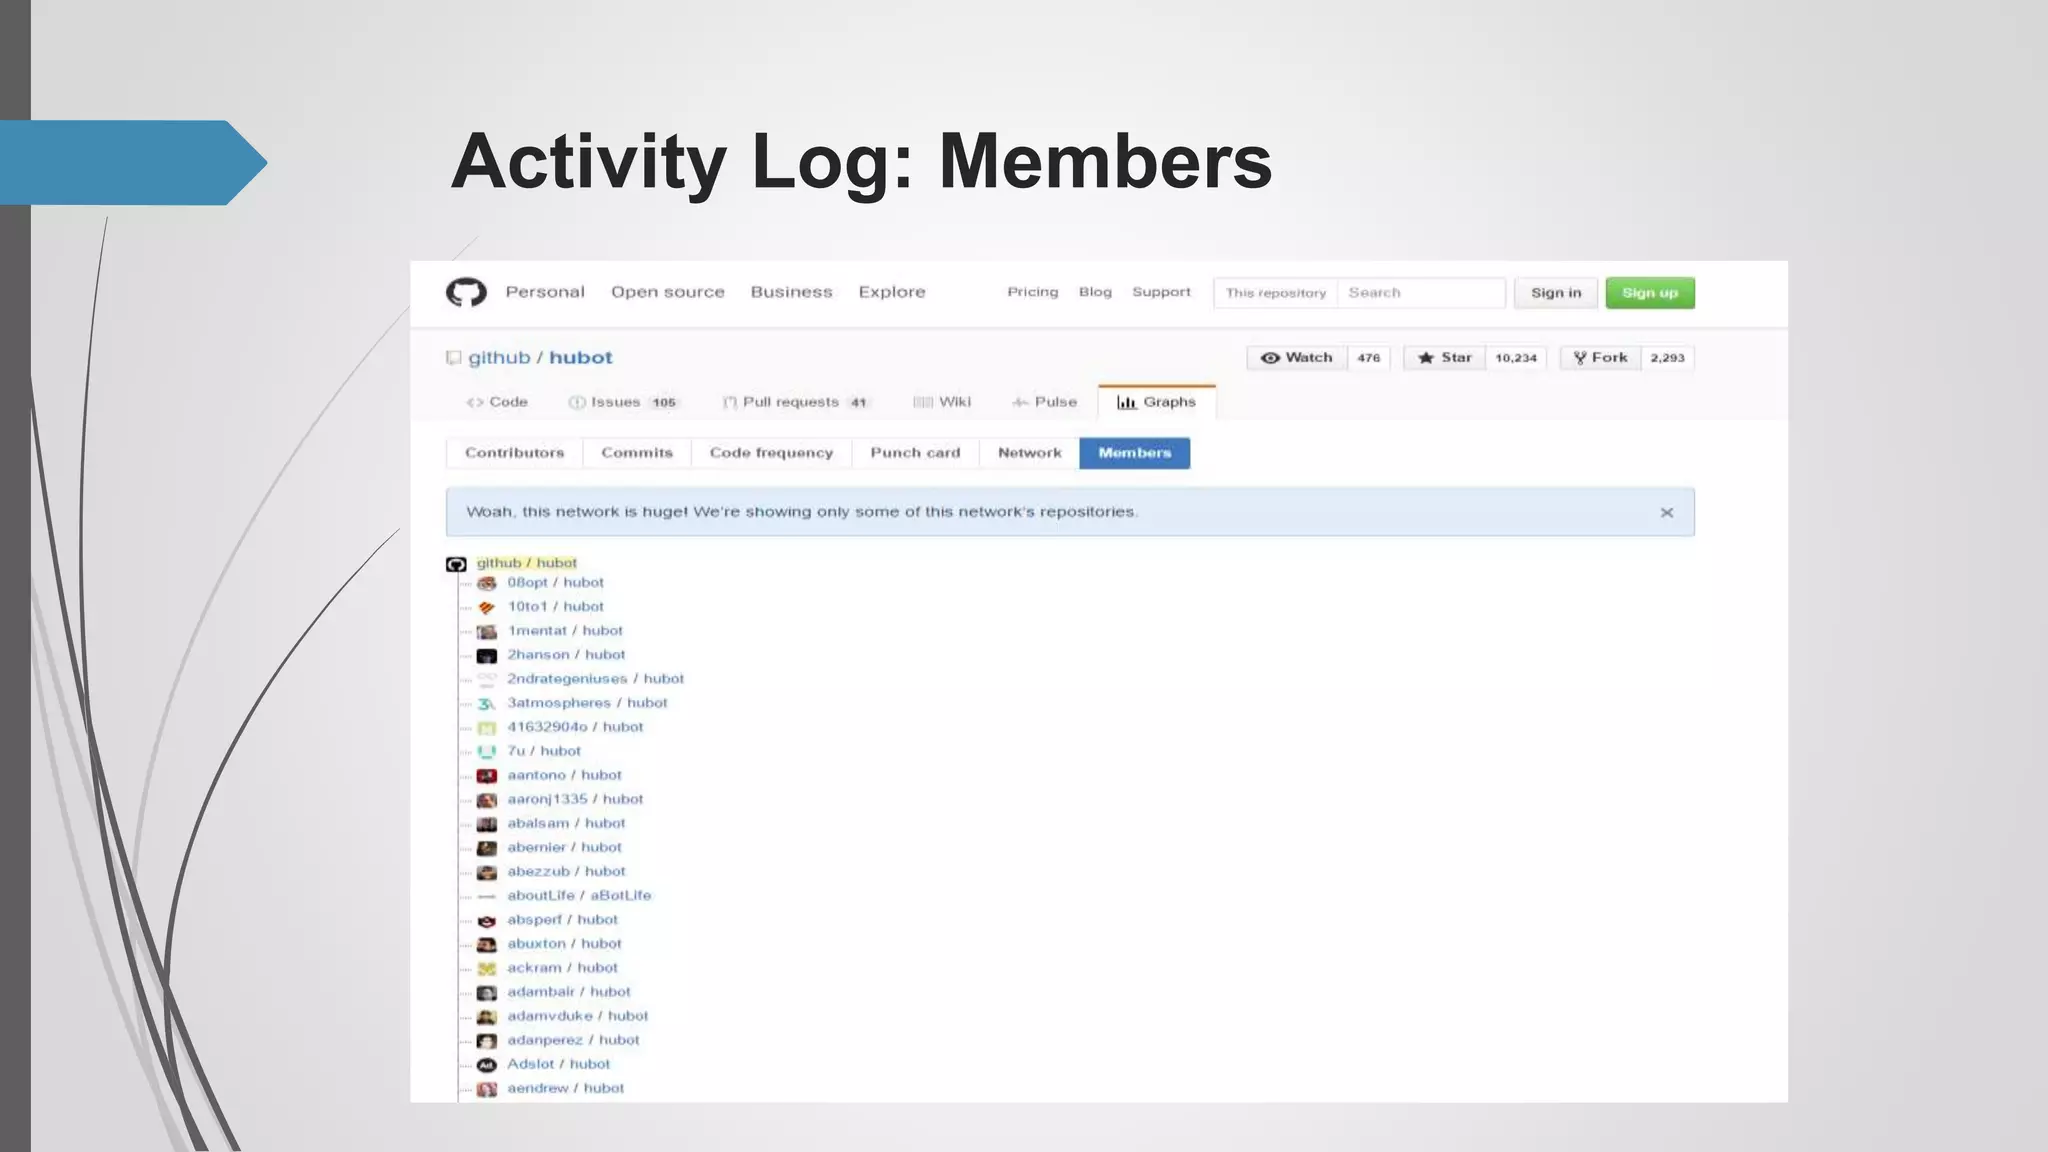Click the GitHub octocat logo
This screenshot has width=2048, height=1152.
coord(466,292)
